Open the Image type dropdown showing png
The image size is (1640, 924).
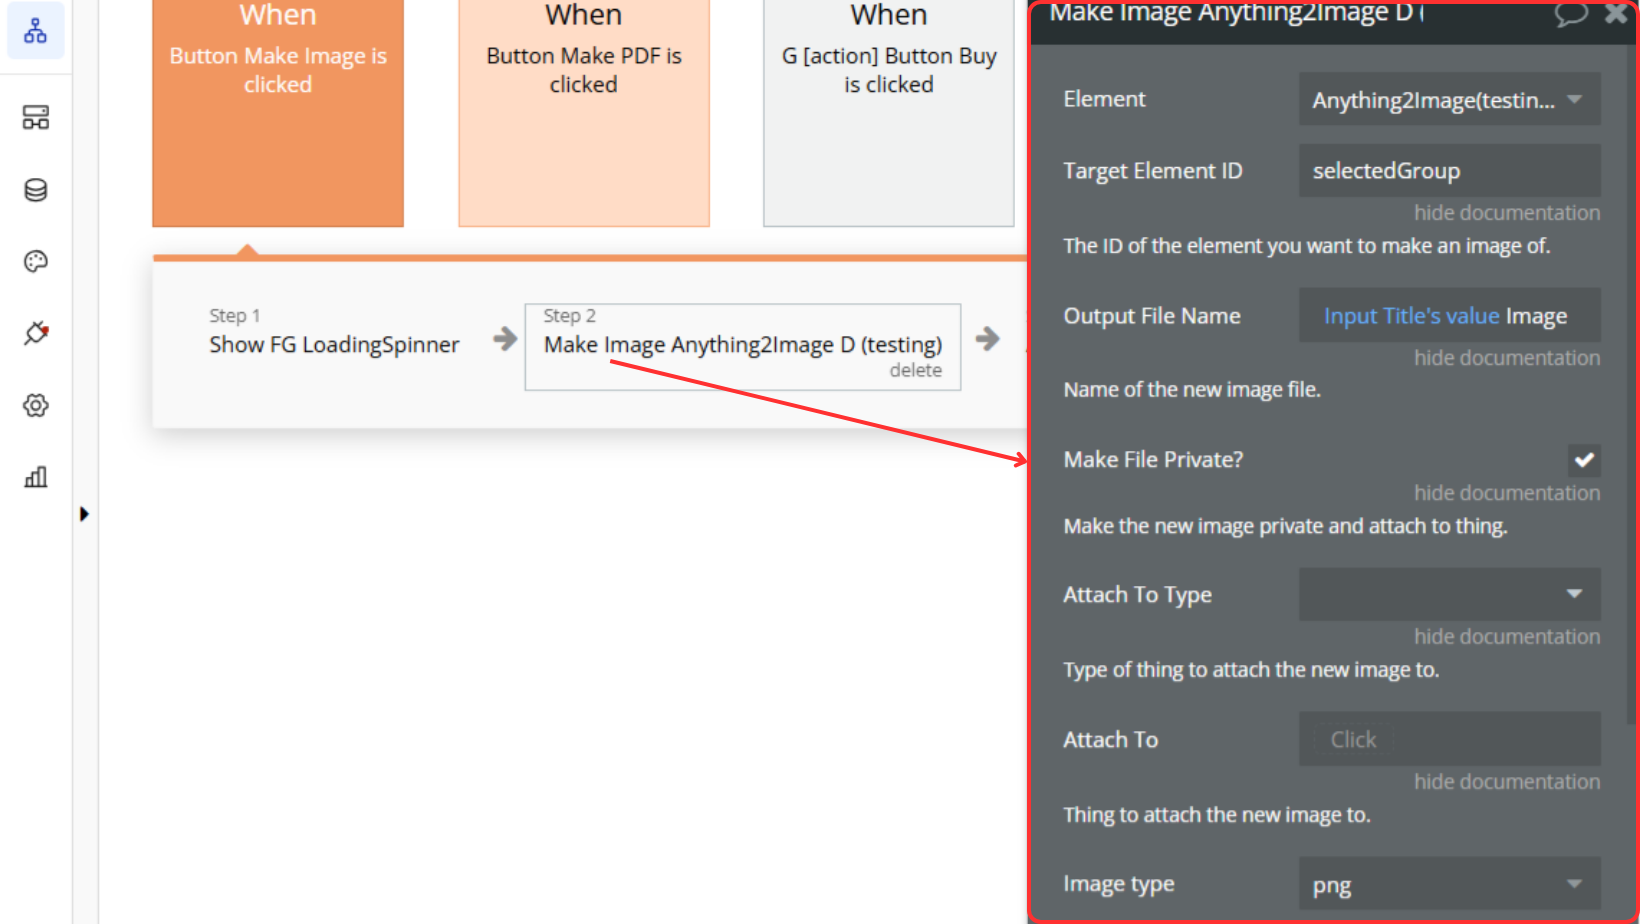1449,884
